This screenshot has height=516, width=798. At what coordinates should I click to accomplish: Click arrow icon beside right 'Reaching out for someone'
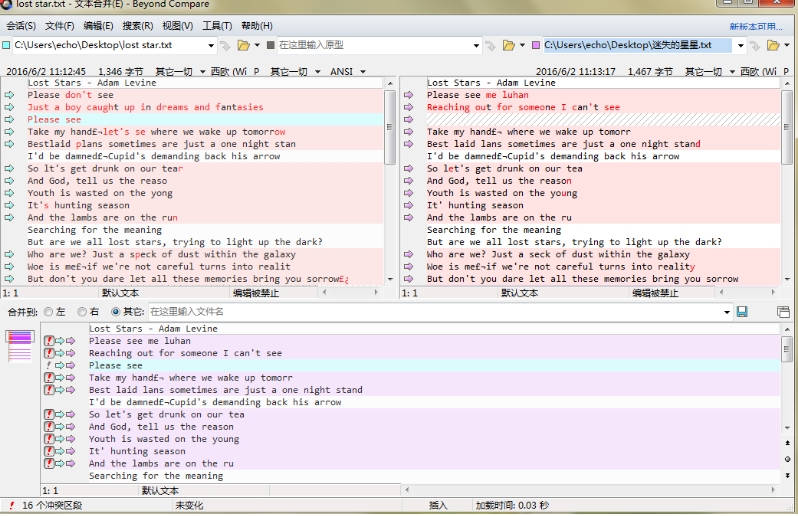pos(408,107)
